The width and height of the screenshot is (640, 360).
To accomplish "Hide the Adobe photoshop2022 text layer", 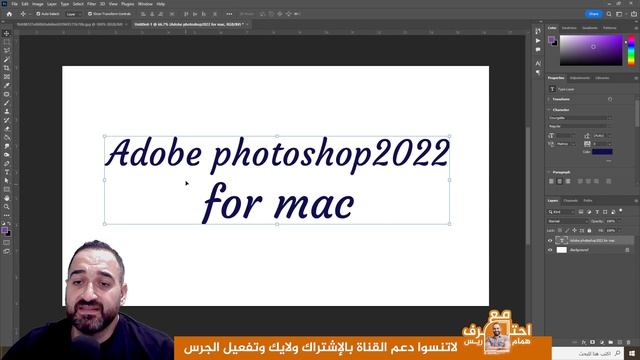I will (x=550, y=240).
